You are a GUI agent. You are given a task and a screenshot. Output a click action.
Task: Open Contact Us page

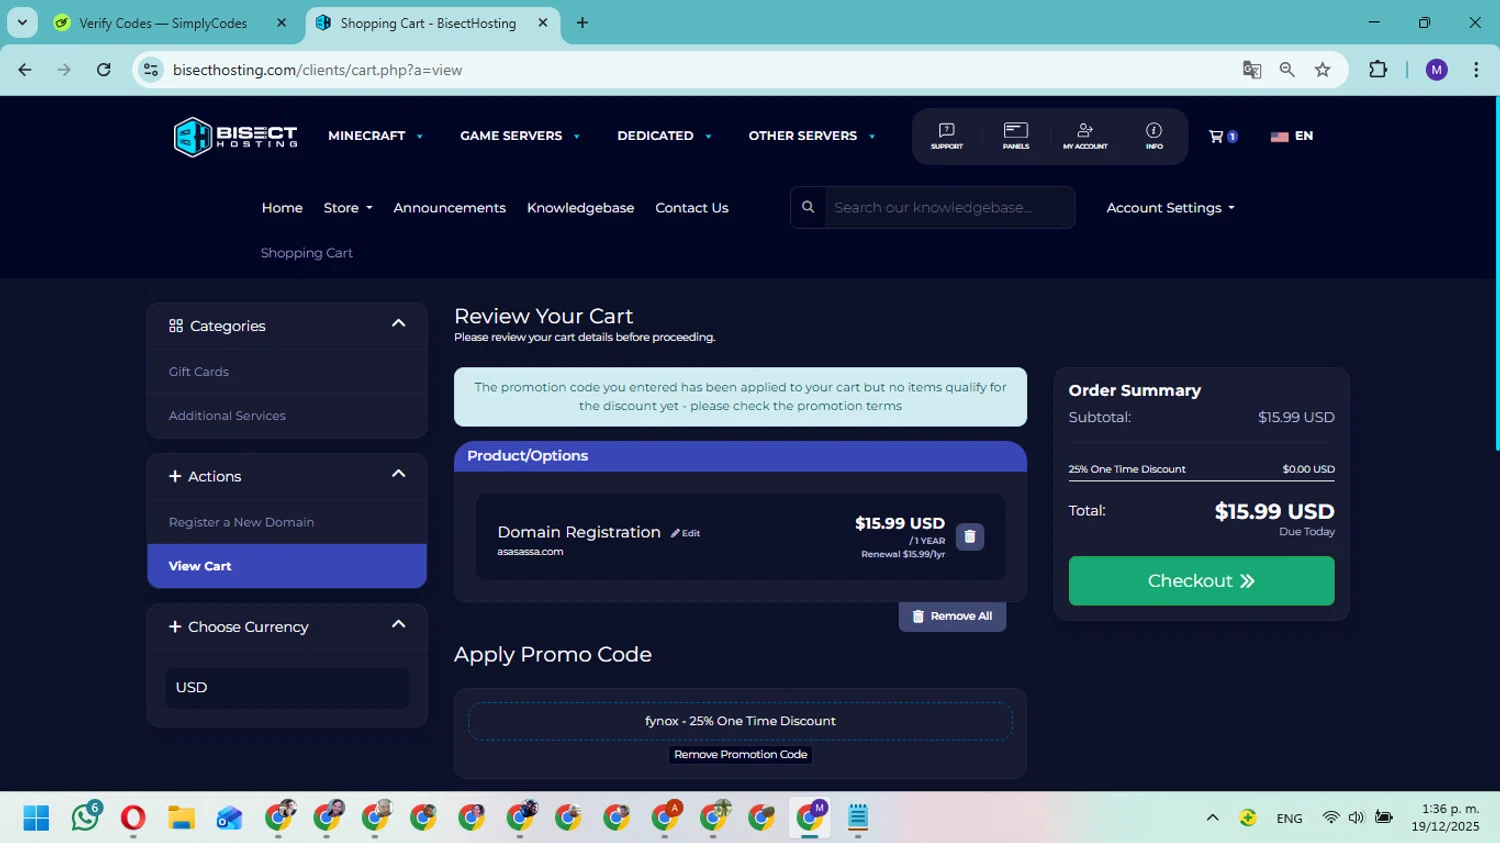692,208
